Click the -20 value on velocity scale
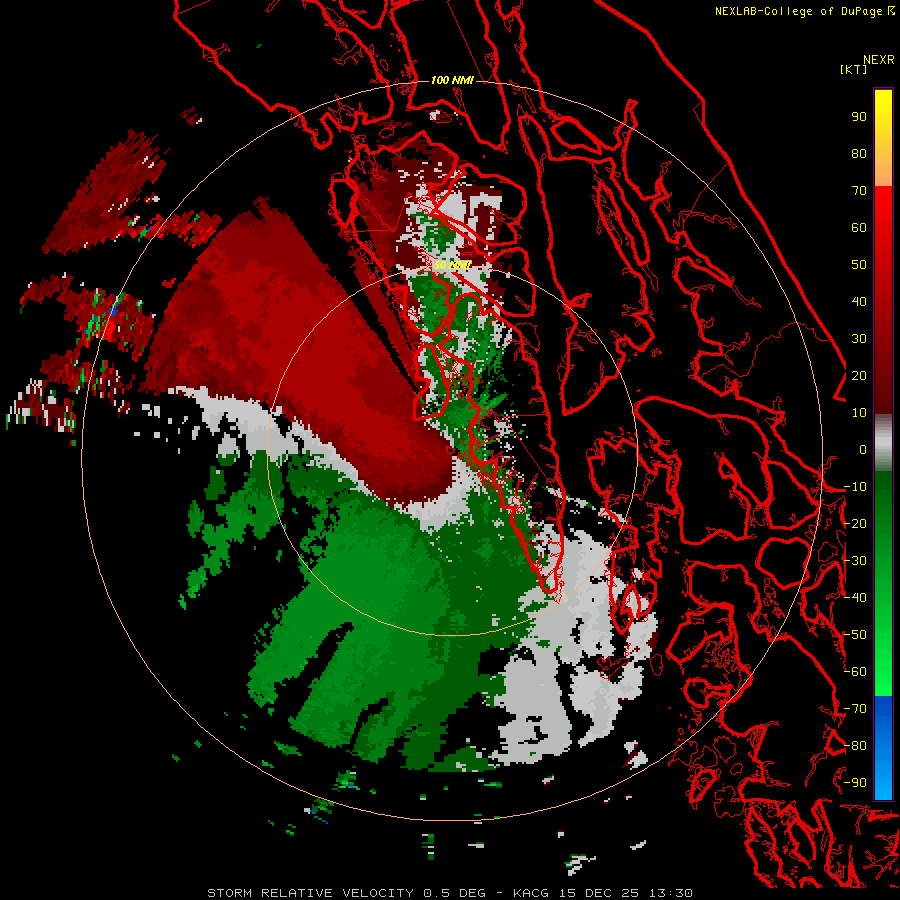Screen dimensions: 900x900 855,524
